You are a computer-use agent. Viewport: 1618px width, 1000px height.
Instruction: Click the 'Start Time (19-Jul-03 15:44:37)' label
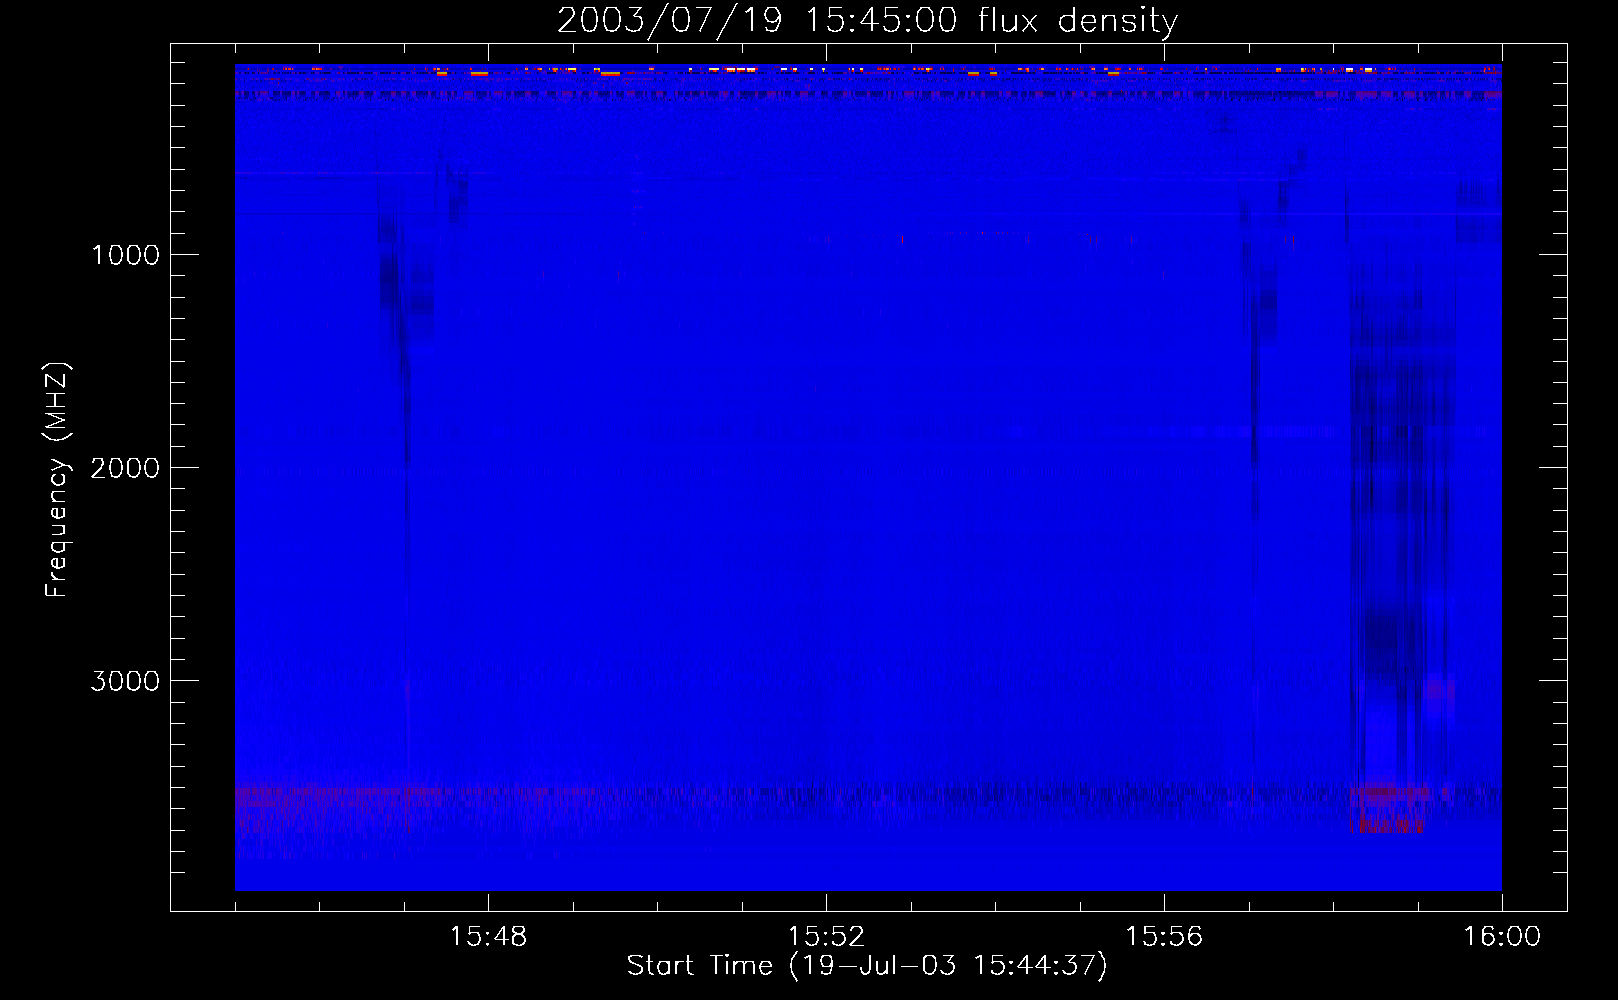867,966
